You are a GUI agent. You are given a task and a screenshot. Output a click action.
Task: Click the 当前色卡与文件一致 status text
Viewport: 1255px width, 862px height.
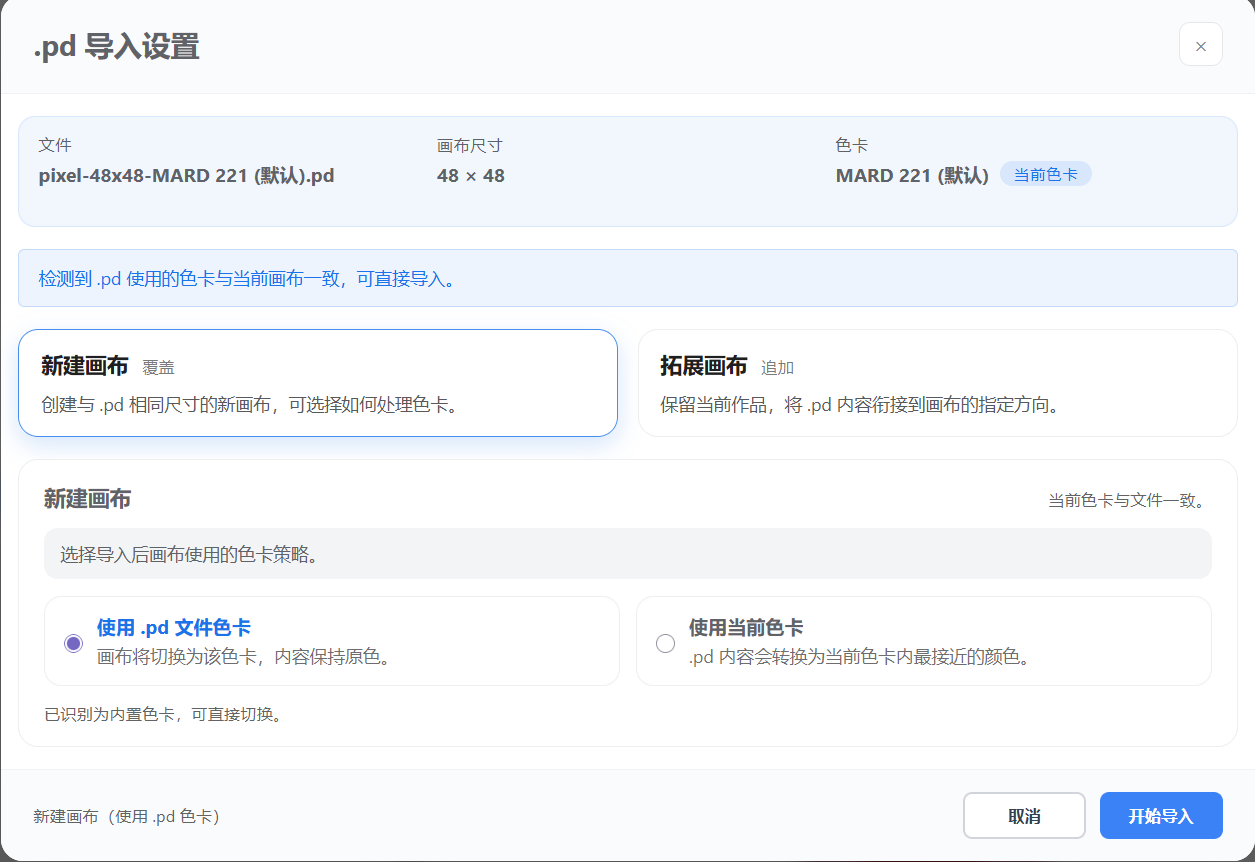[1128, 498]
